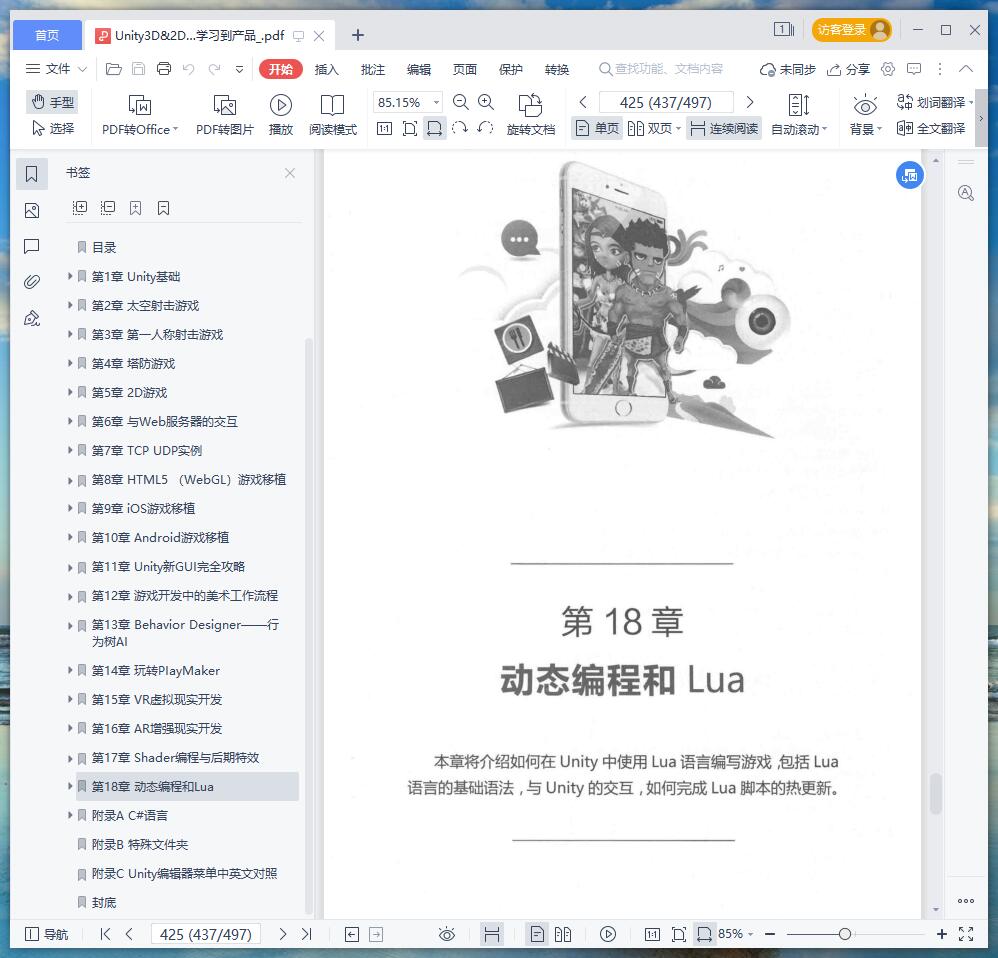
Task: Toggle single page layout in status bar
Action: coord(537,934)
